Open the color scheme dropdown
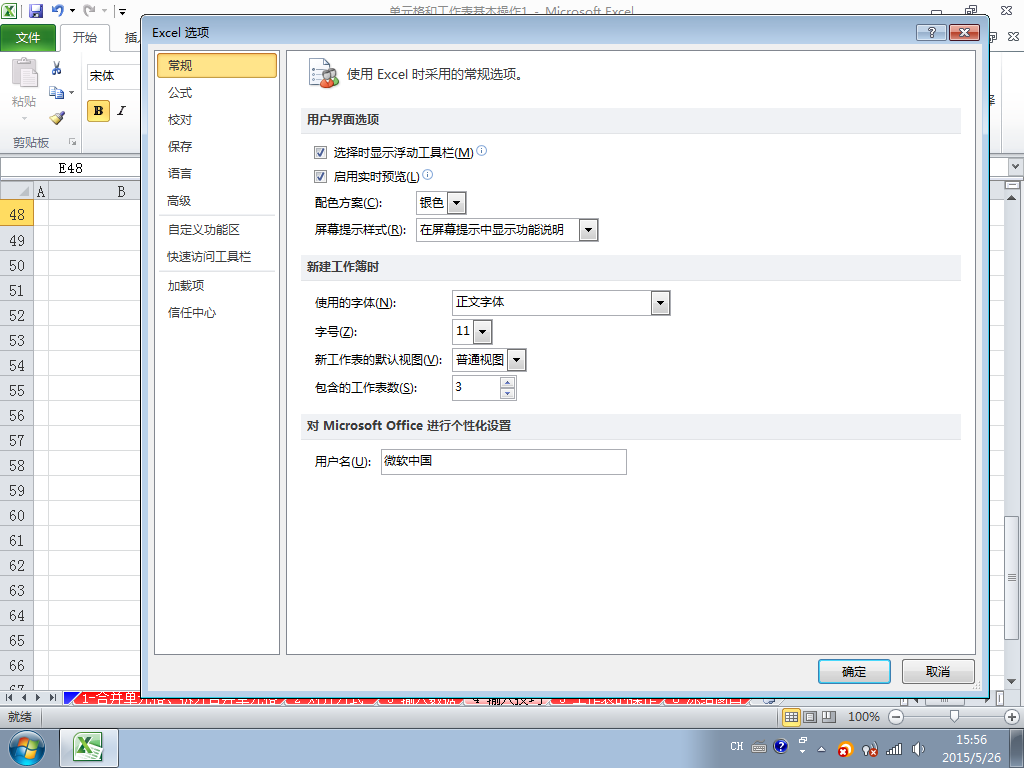1024x768 pixels. pos(456,202)
